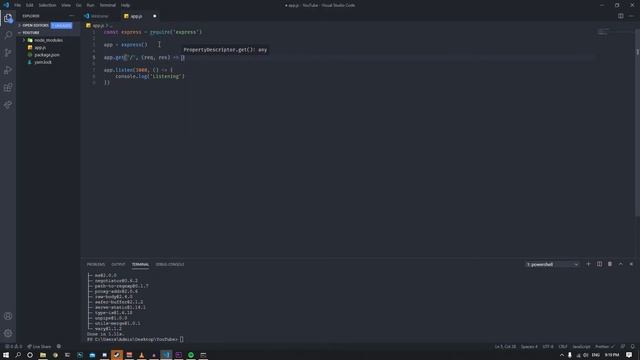
Task: Open the Extensions view
Action: click(x=8, y=87)
